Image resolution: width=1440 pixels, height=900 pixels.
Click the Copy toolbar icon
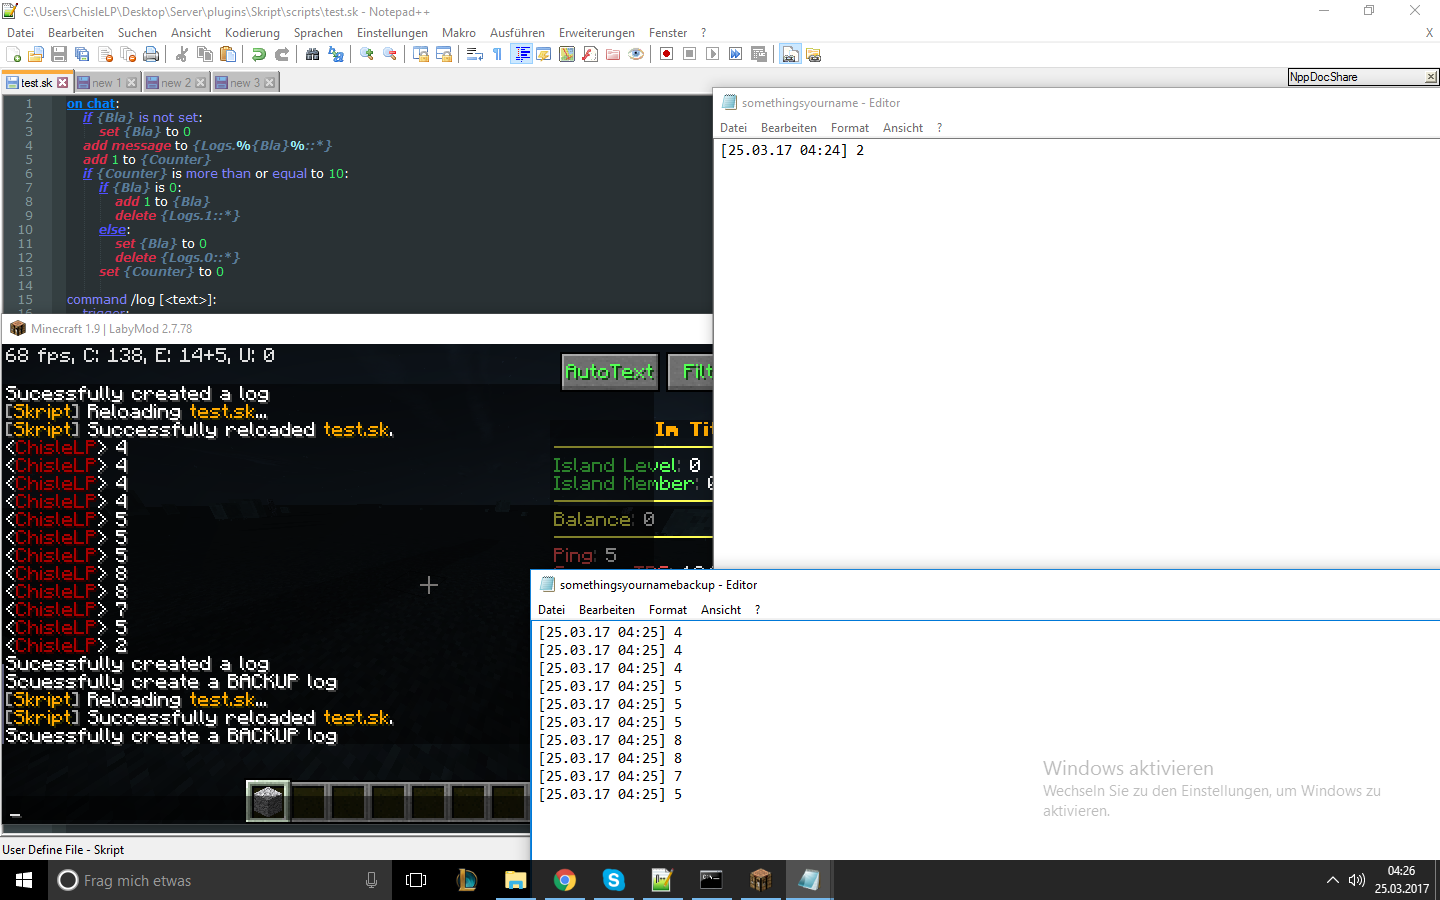205,54
